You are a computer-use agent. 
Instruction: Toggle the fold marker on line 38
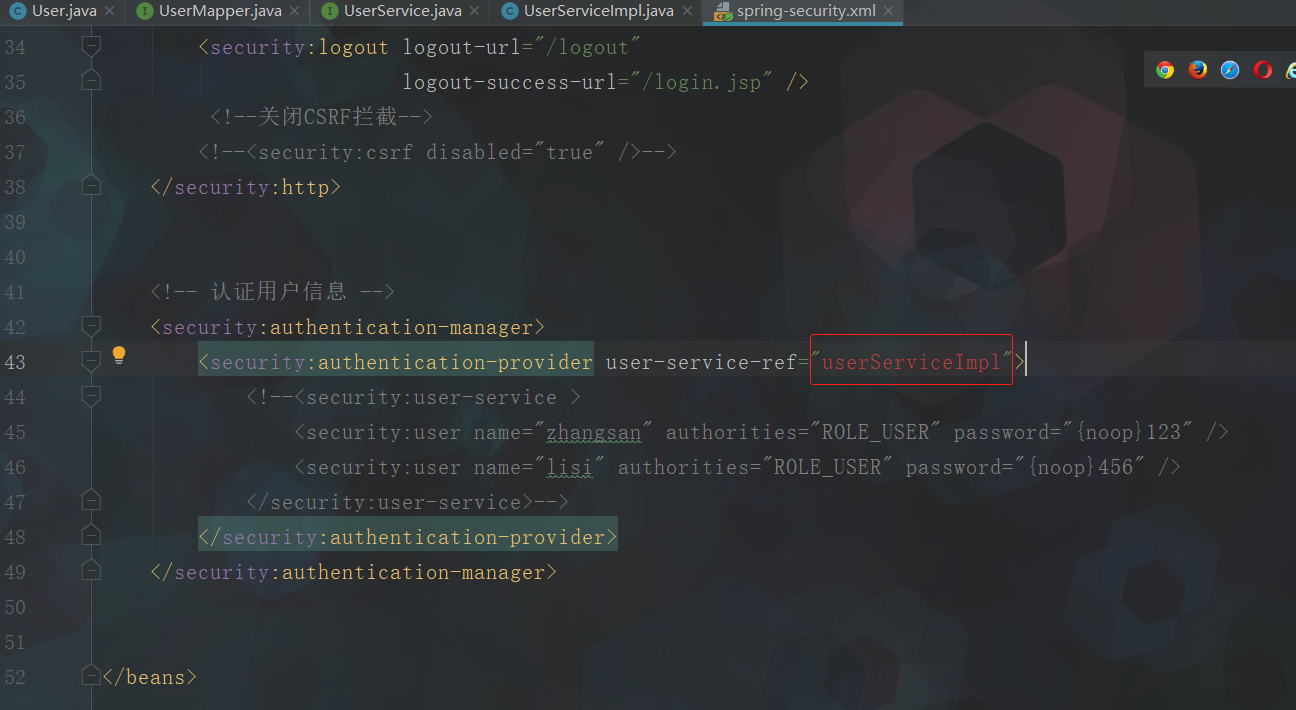pos(91,186)
